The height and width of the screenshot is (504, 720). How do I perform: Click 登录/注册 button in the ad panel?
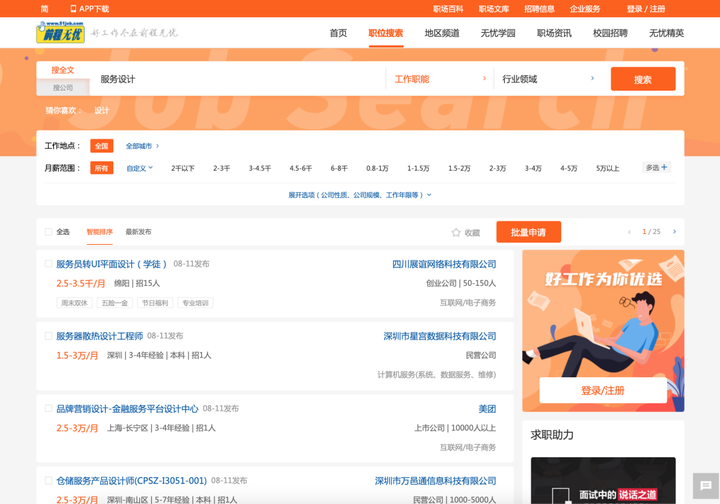tap(603, 391)
